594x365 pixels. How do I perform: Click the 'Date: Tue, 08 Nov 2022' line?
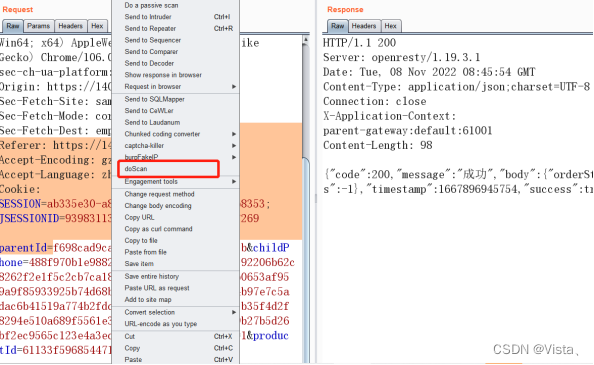429,72
